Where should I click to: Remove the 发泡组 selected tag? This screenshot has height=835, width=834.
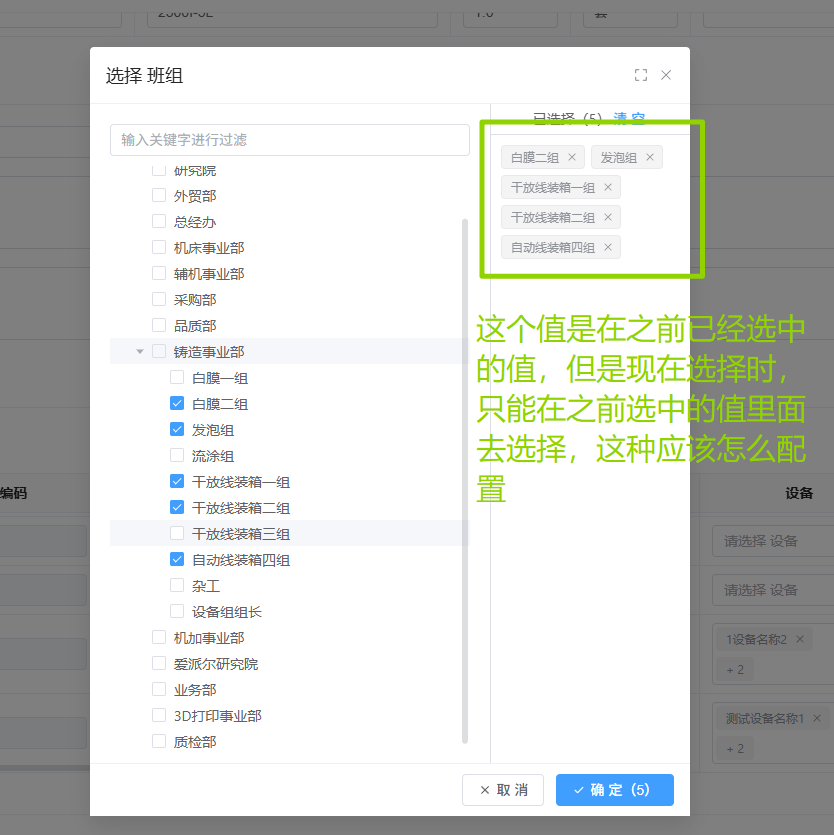pos(650,157)
